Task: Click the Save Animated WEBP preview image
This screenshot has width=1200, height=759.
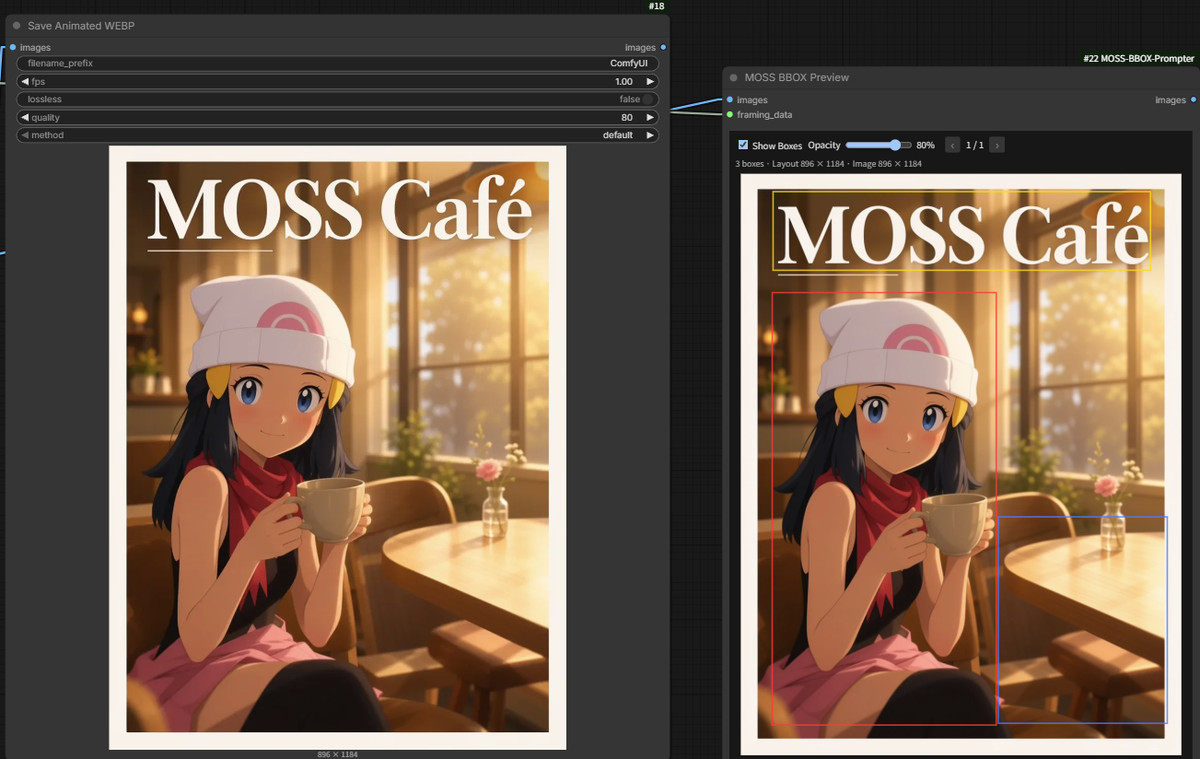Action: [x=338, y=447]
